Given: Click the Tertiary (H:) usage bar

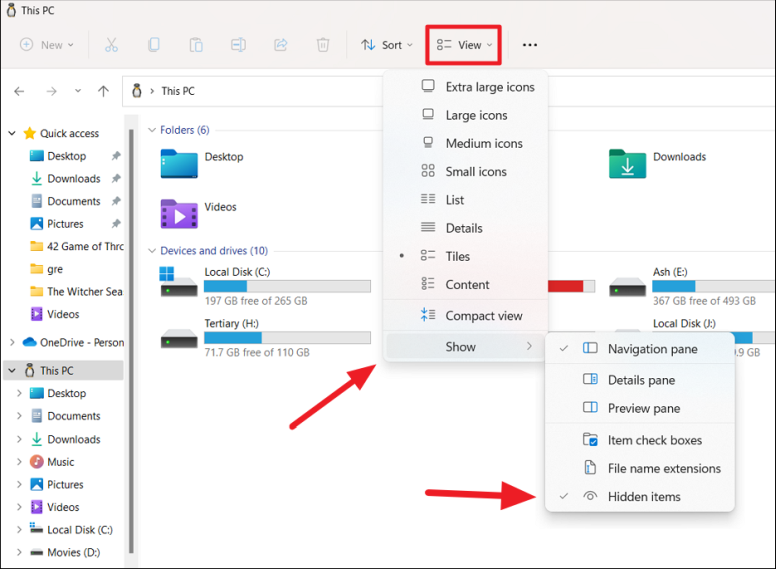Looking at the screenshot, I should [287, 337].
